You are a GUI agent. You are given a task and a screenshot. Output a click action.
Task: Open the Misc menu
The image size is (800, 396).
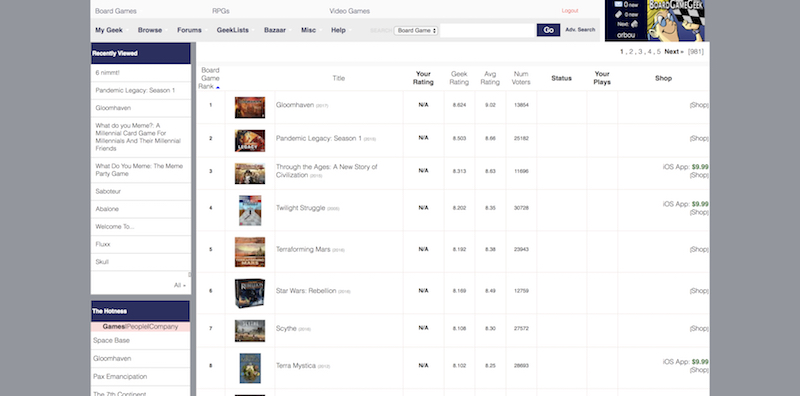point(308,30)
